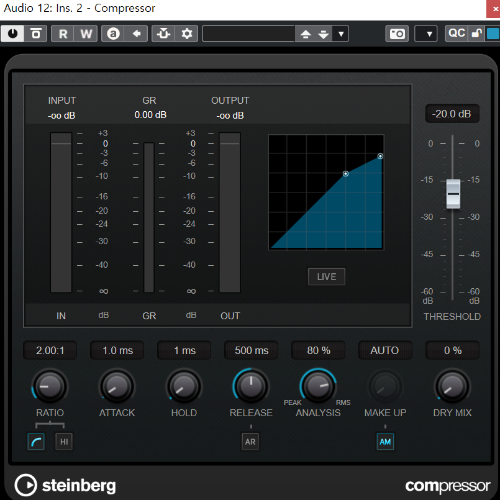Disable Auto Make-up with AM button
The height and width of the screenshot is (500, 500).
(385, 441)
